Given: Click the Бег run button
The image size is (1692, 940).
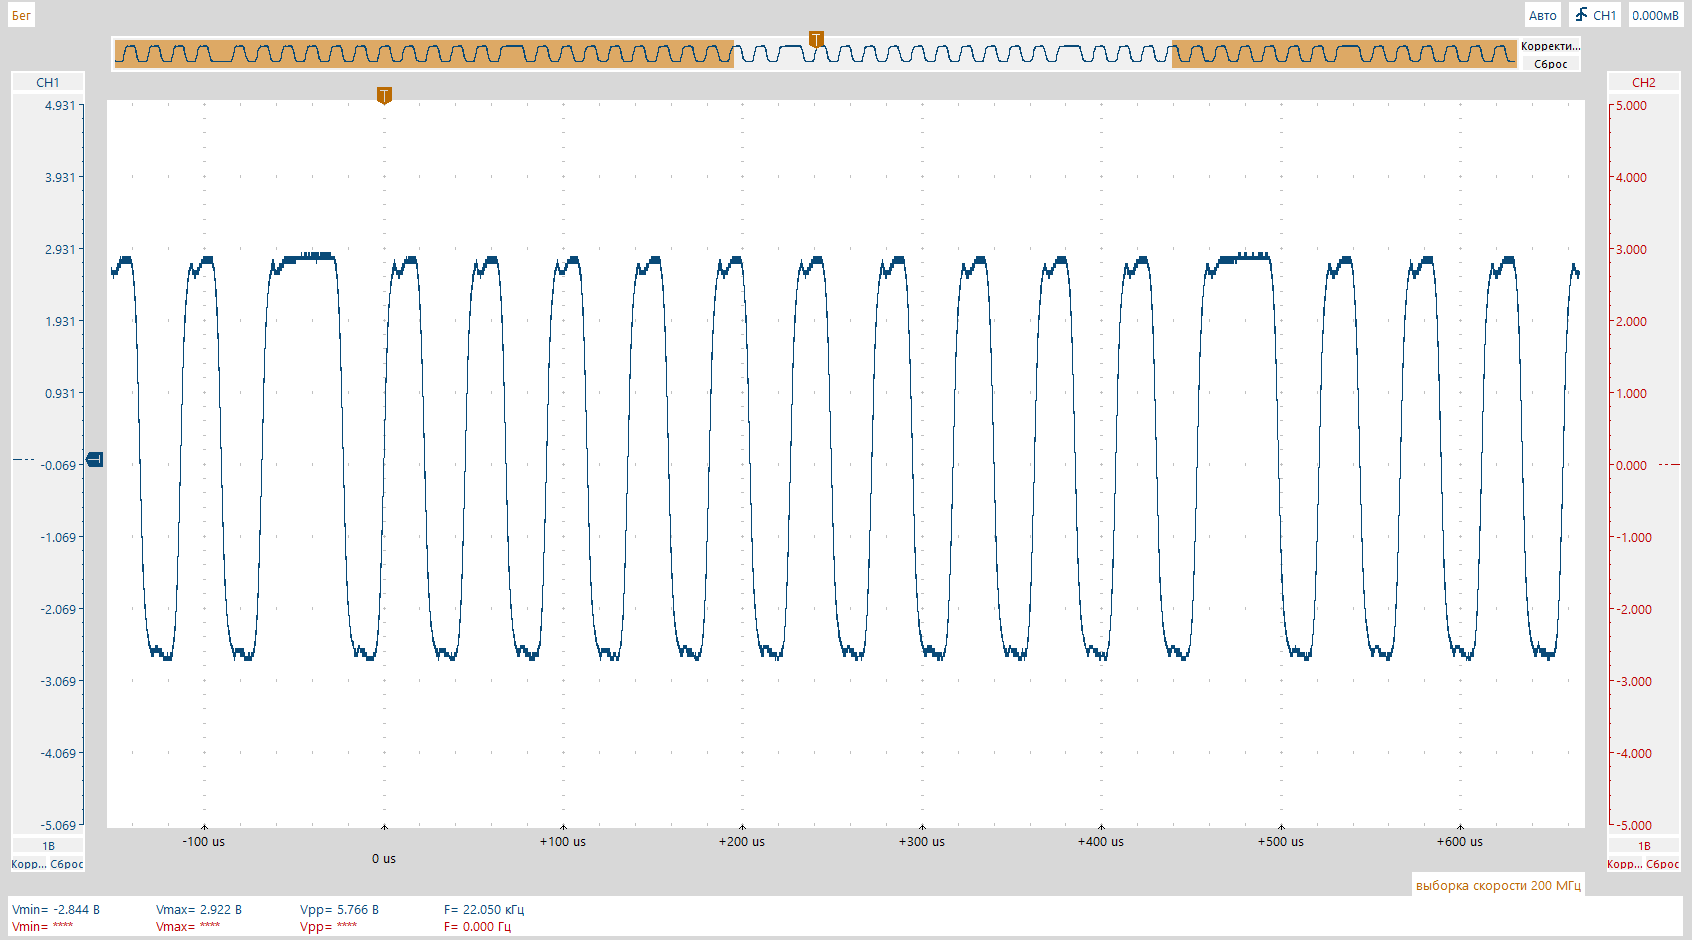Looking at the screenshot, I should [x=21, y=15].
